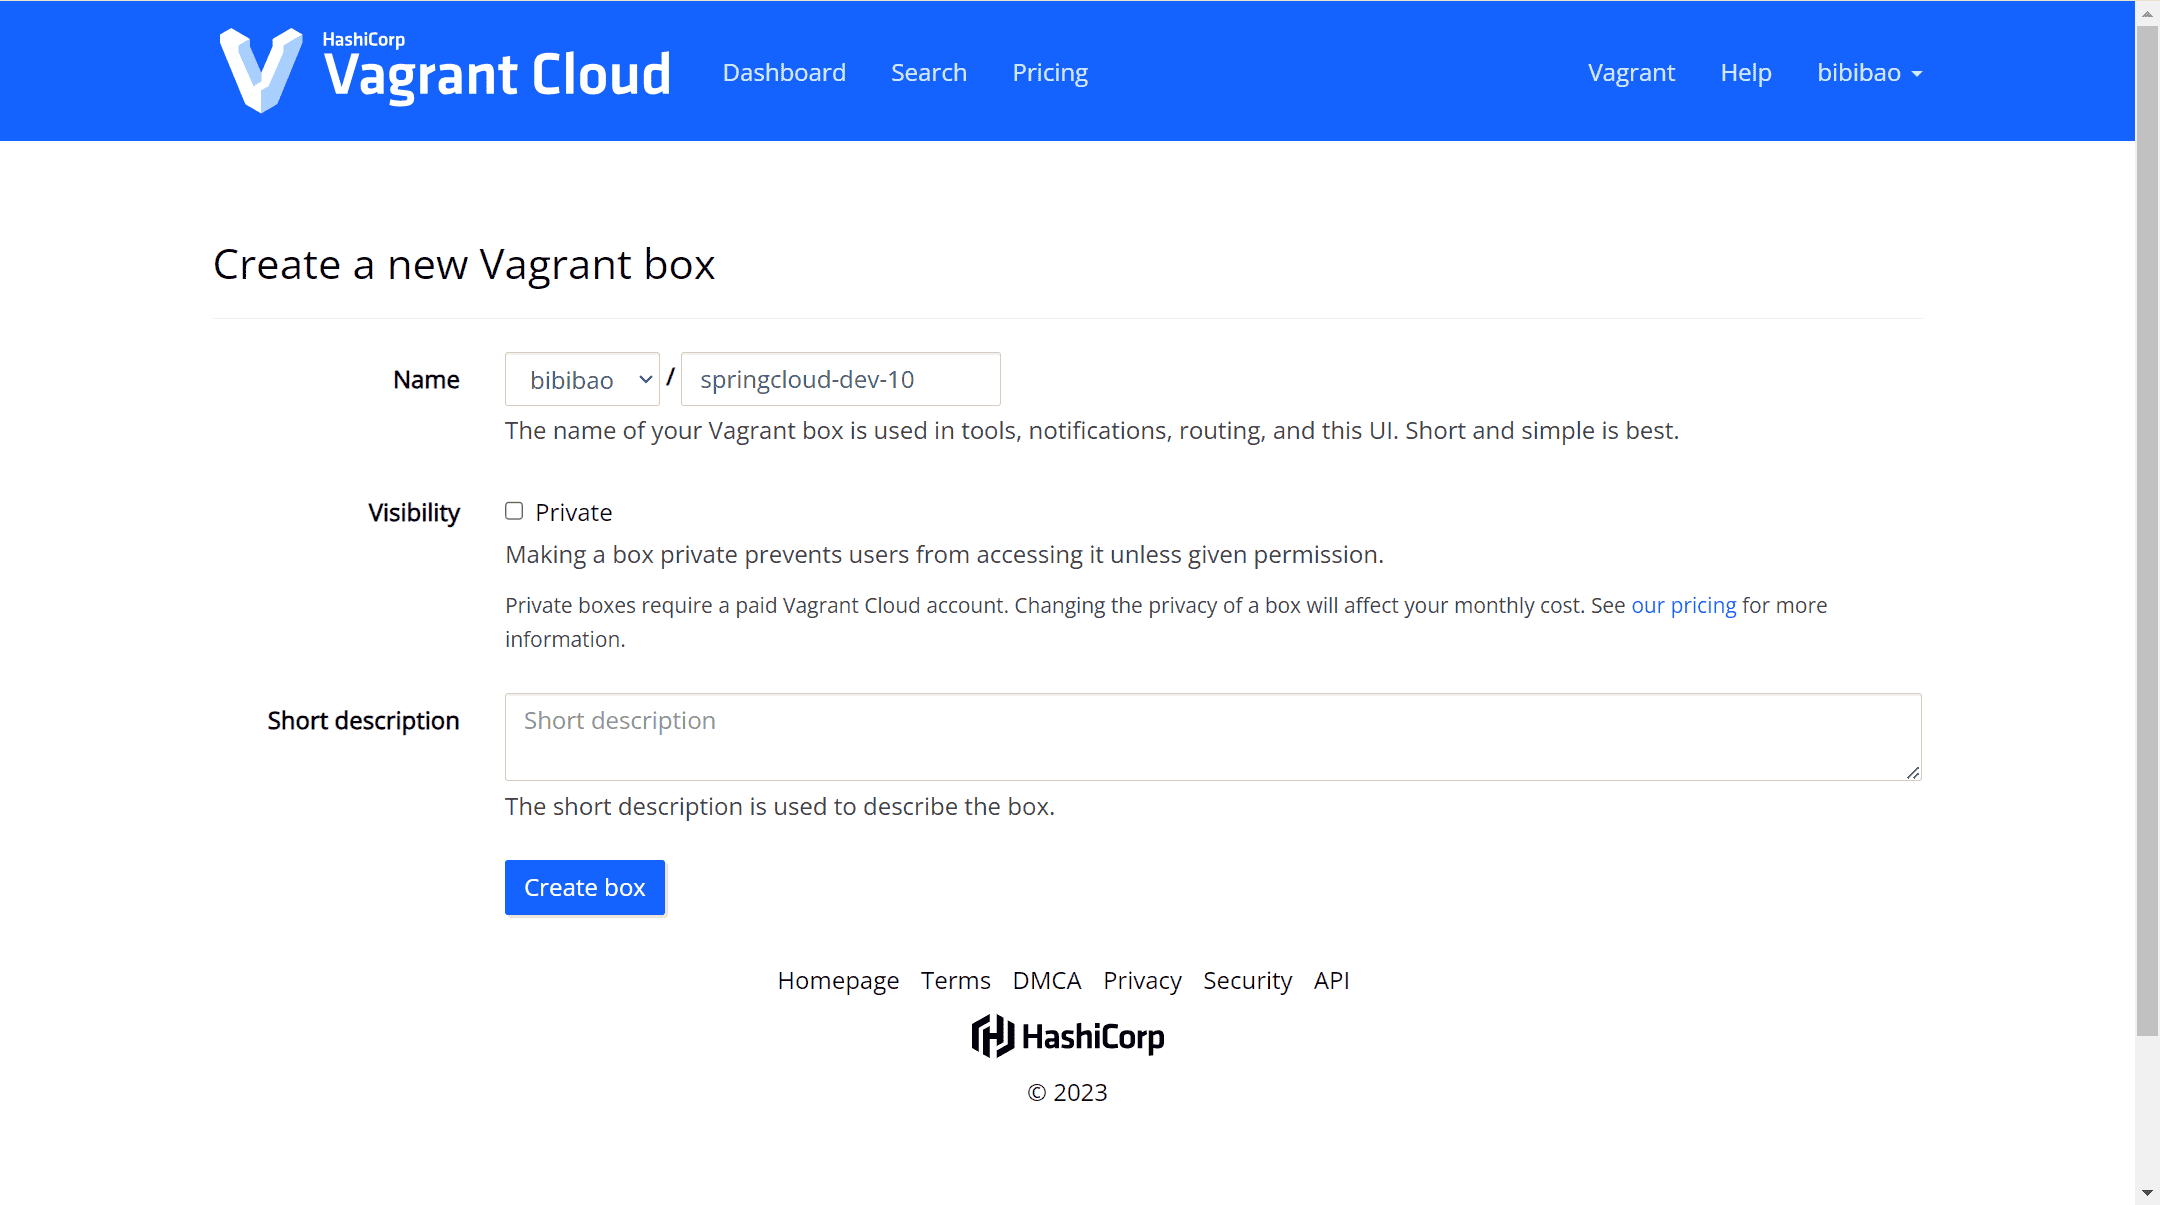Click the Vagrant Cloud logo
2160x1205 pixels.
(445, 70)
